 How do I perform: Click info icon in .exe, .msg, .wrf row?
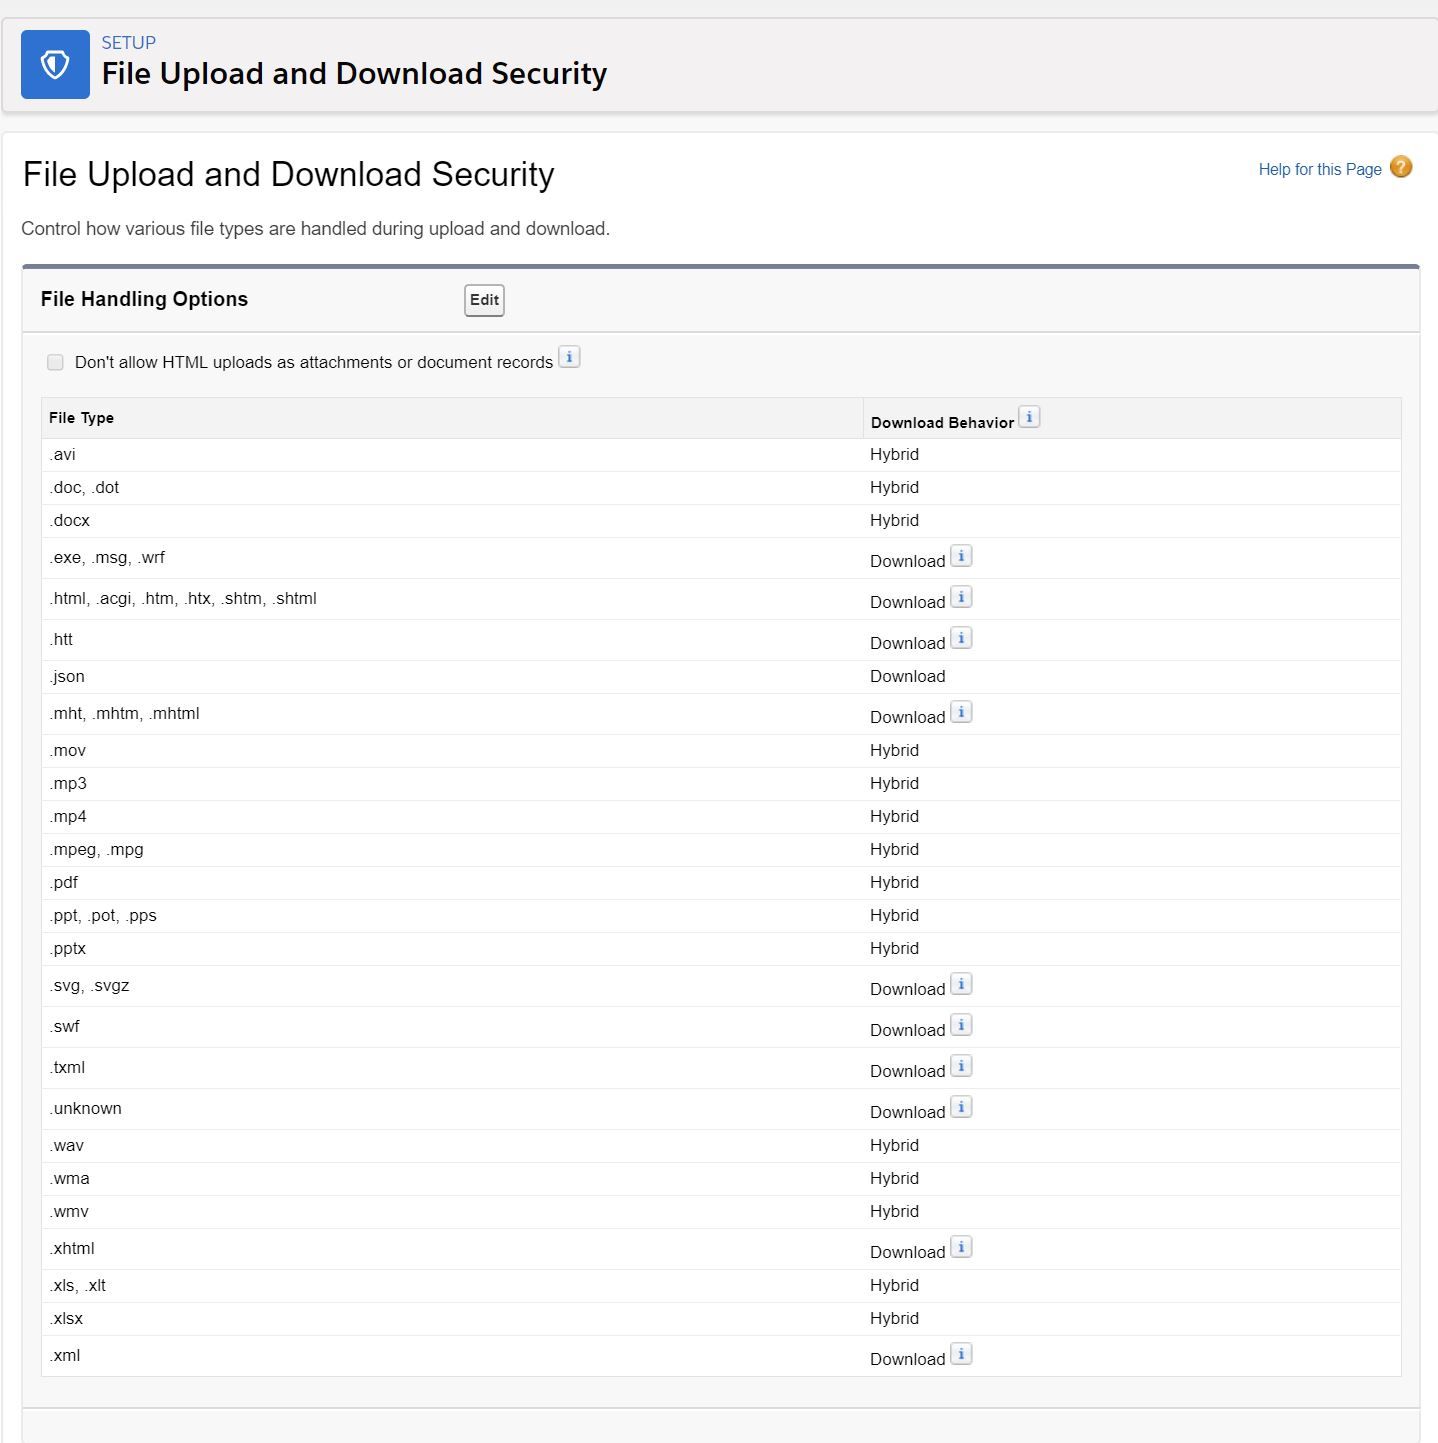tap(961, 556)
